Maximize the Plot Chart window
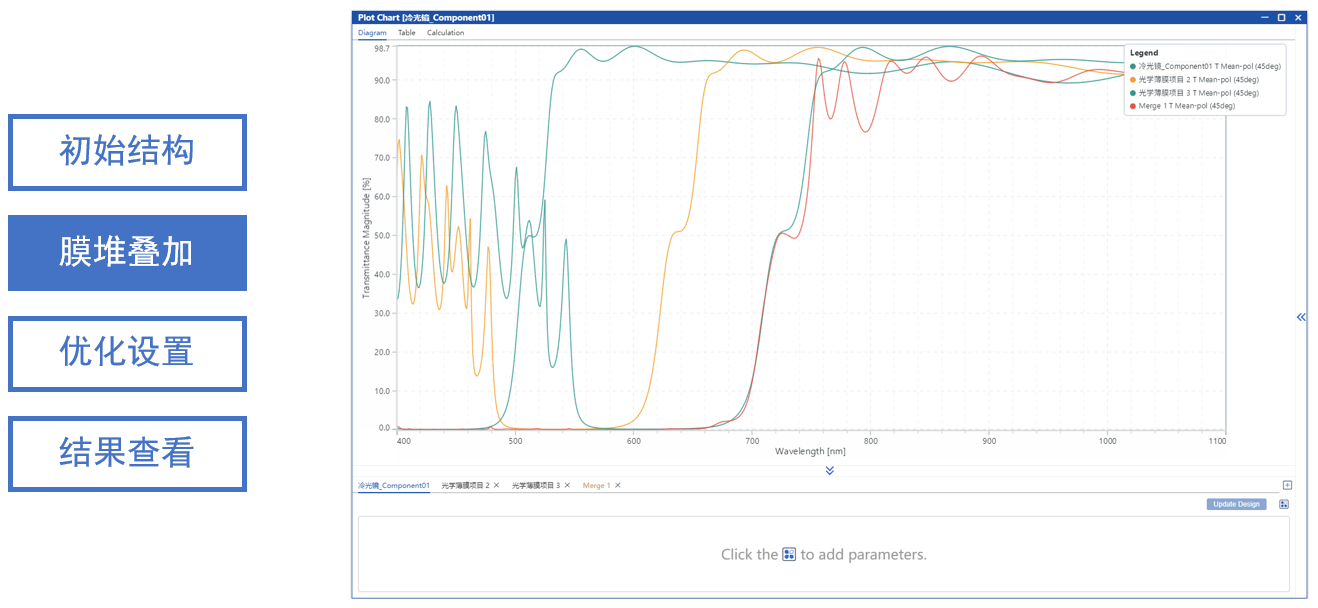 1281,17
